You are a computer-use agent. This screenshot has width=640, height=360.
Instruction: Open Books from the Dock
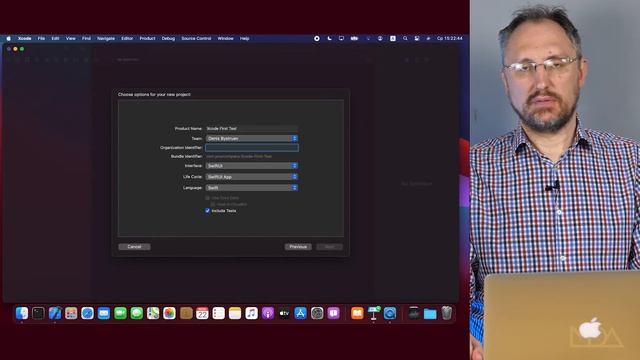tap(357, 313)
